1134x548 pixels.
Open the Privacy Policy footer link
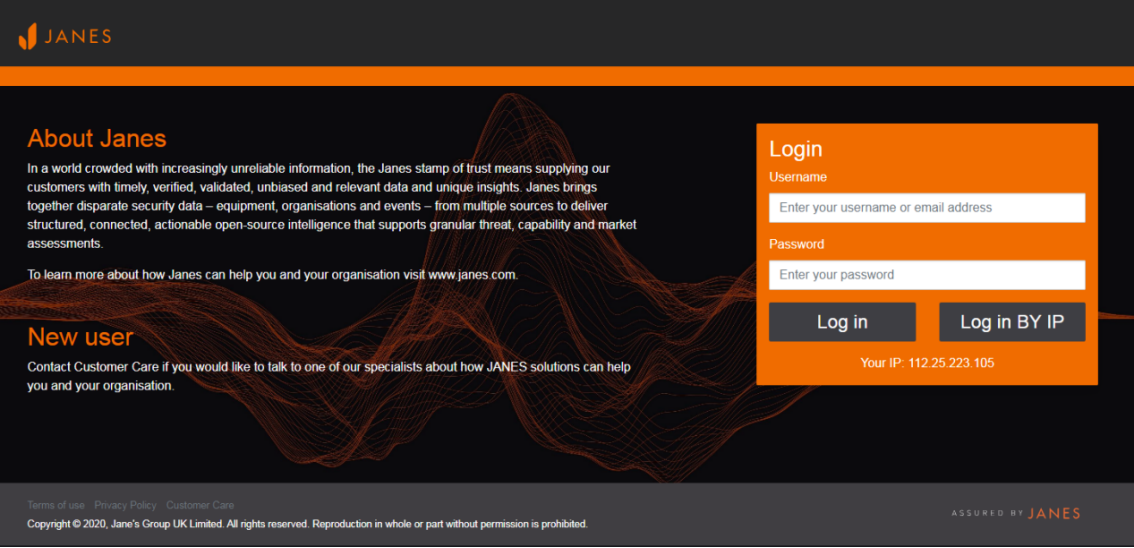click(x=125, y=505)
